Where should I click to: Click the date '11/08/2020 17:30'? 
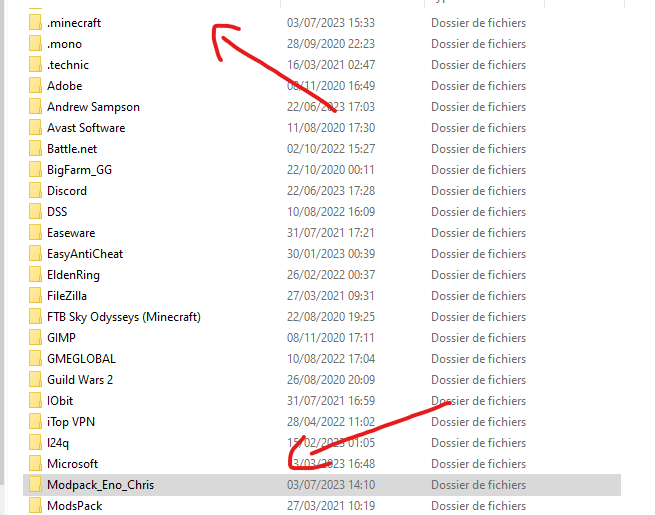coord(331,128)
